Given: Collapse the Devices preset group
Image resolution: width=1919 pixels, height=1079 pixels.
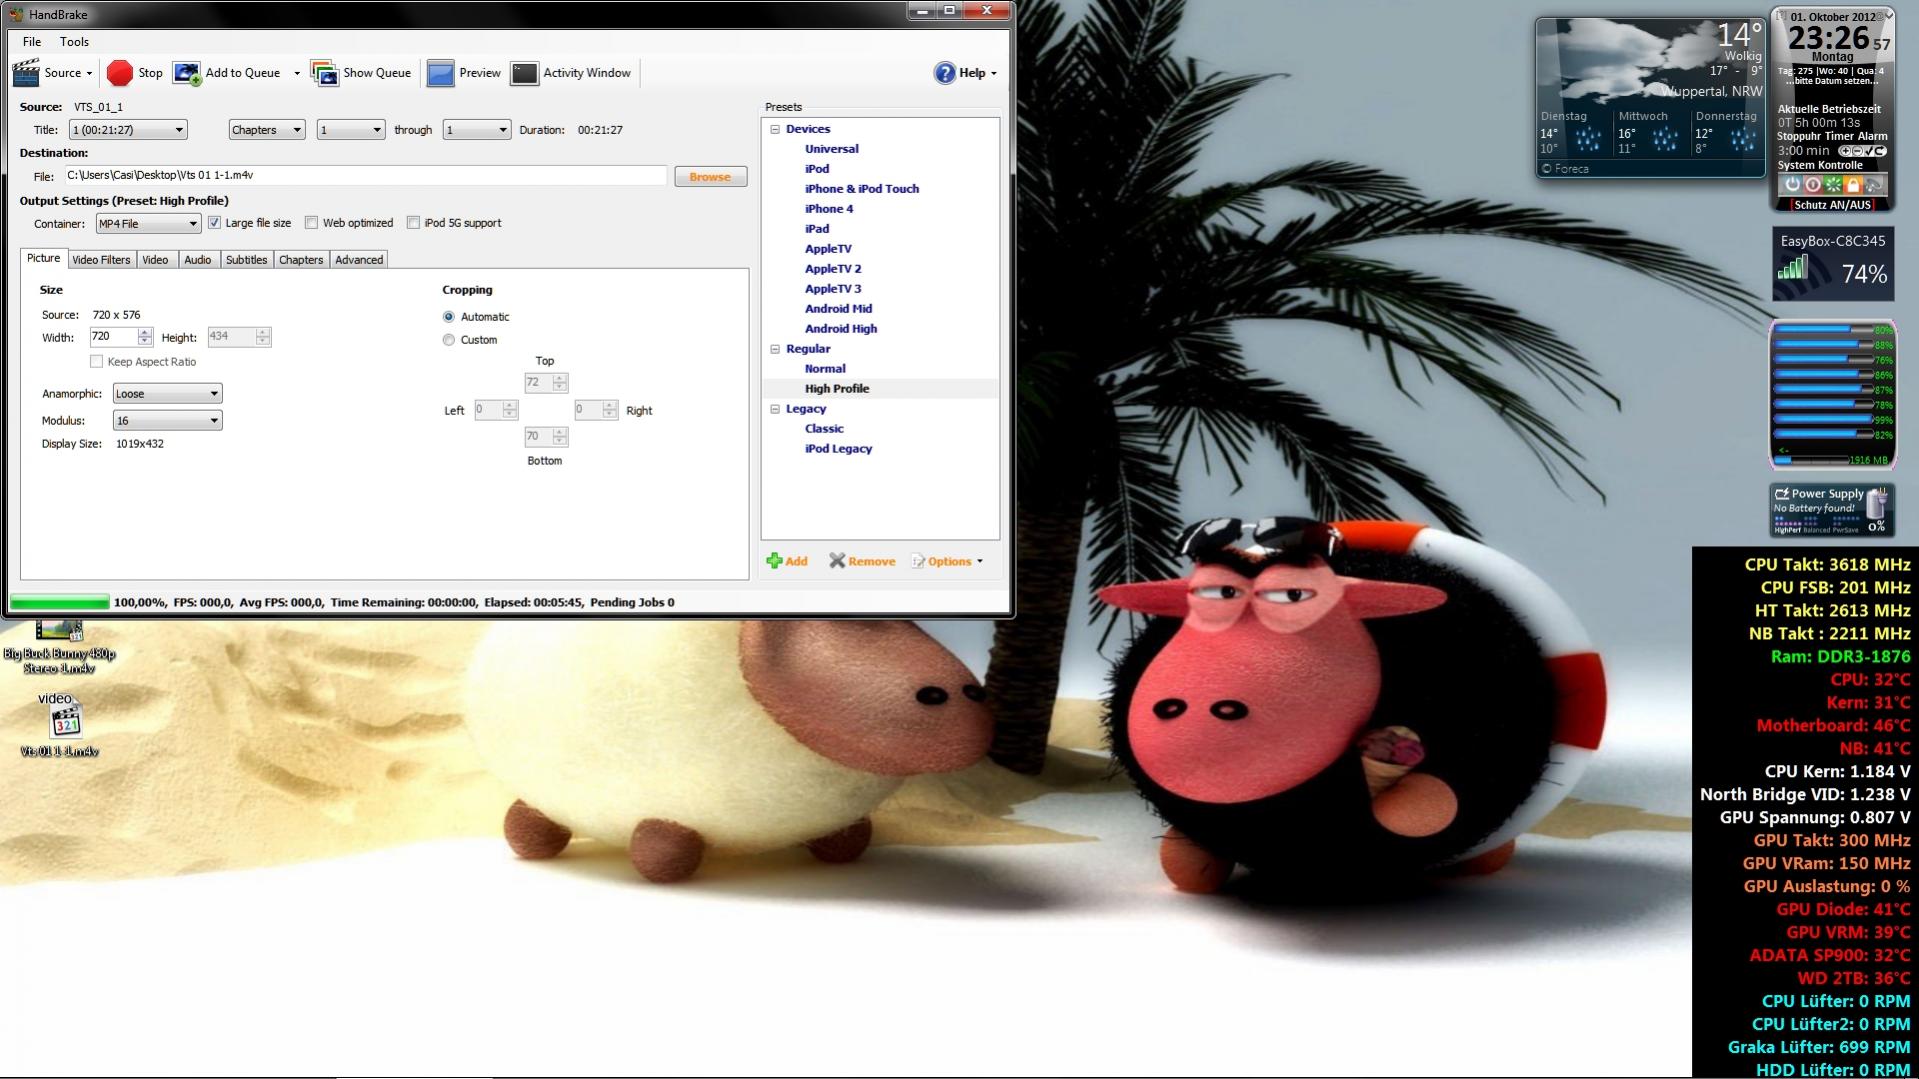Looking at the screenshot, I should pos(775,129).
